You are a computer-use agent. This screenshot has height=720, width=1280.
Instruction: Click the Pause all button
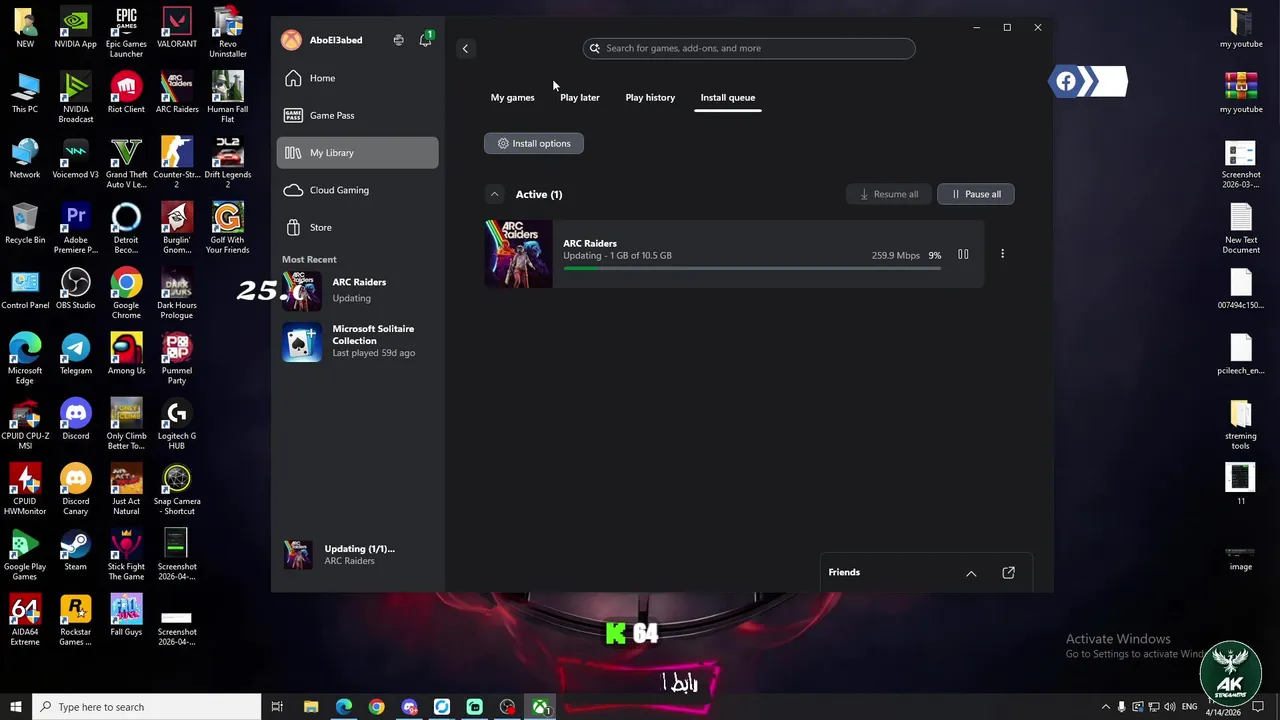976,194
